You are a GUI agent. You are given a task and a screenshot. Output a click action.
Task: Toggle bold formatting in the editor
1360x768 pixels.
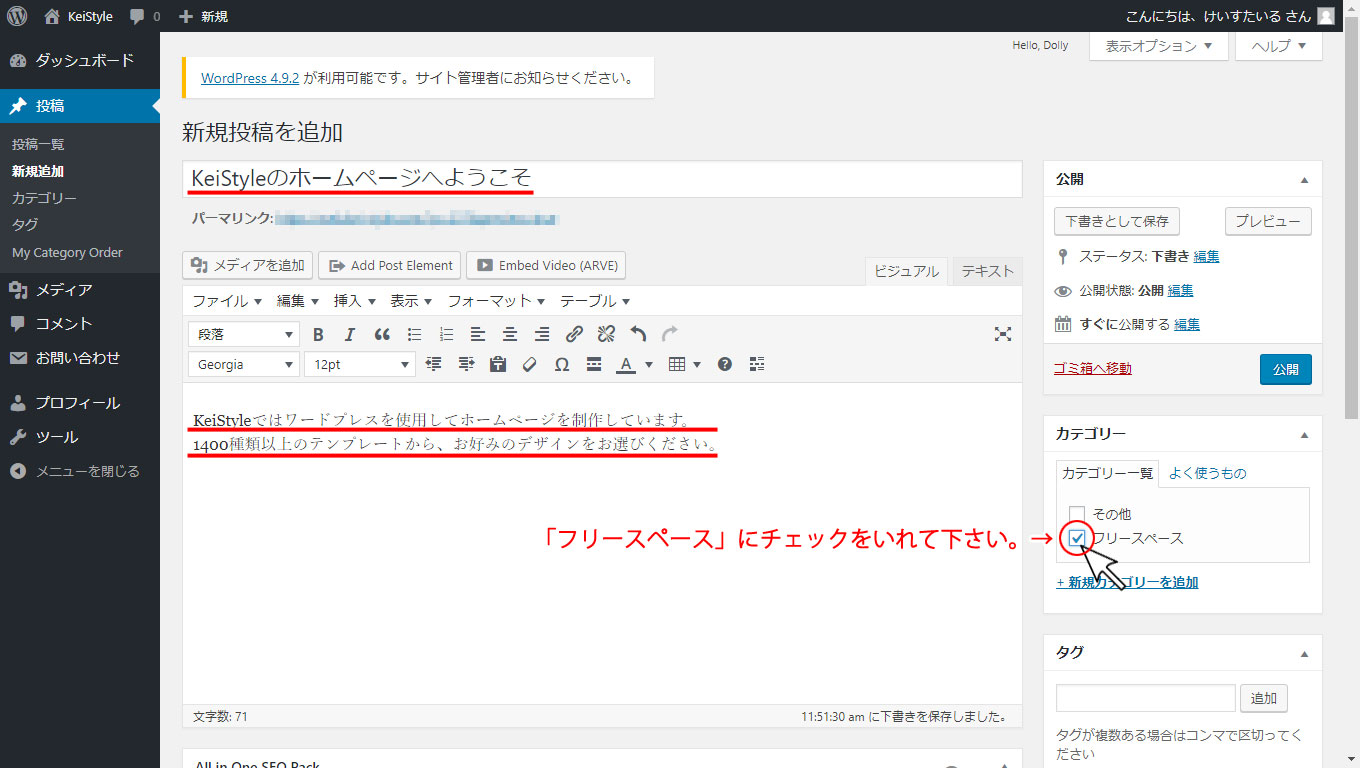coord(318,335)
